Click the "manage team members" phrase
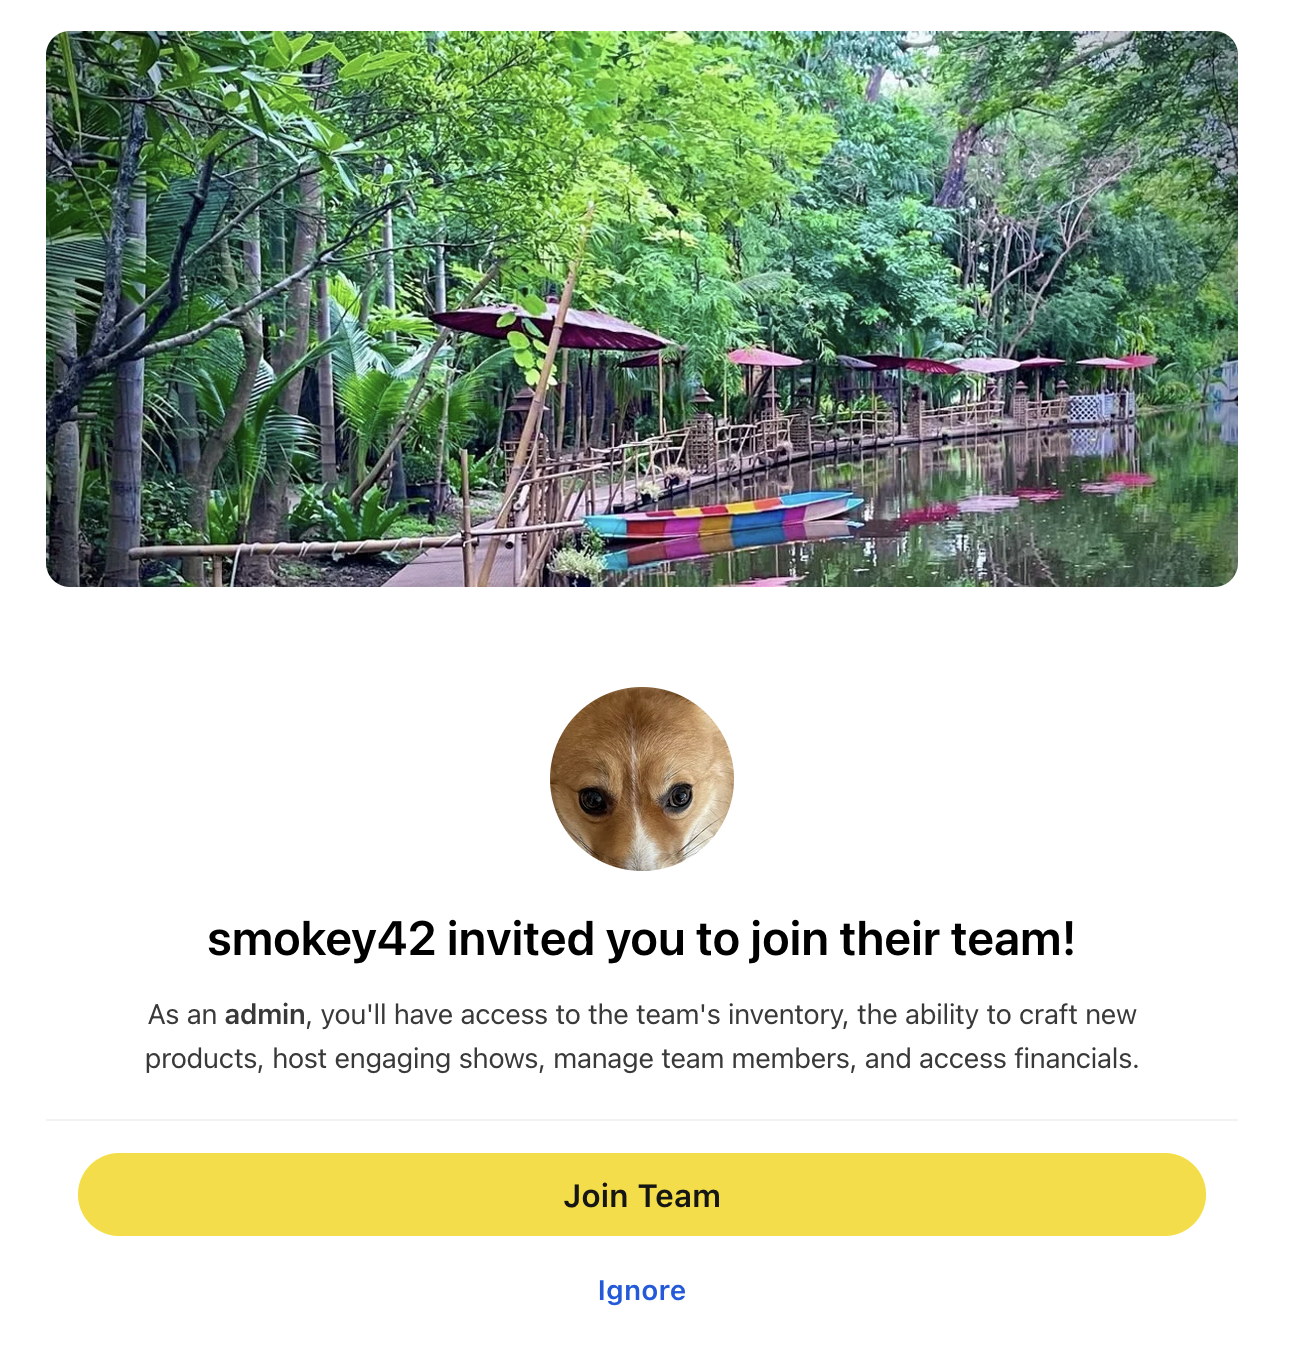Screen dimensions: 1310x1364 pos(703,1059)
